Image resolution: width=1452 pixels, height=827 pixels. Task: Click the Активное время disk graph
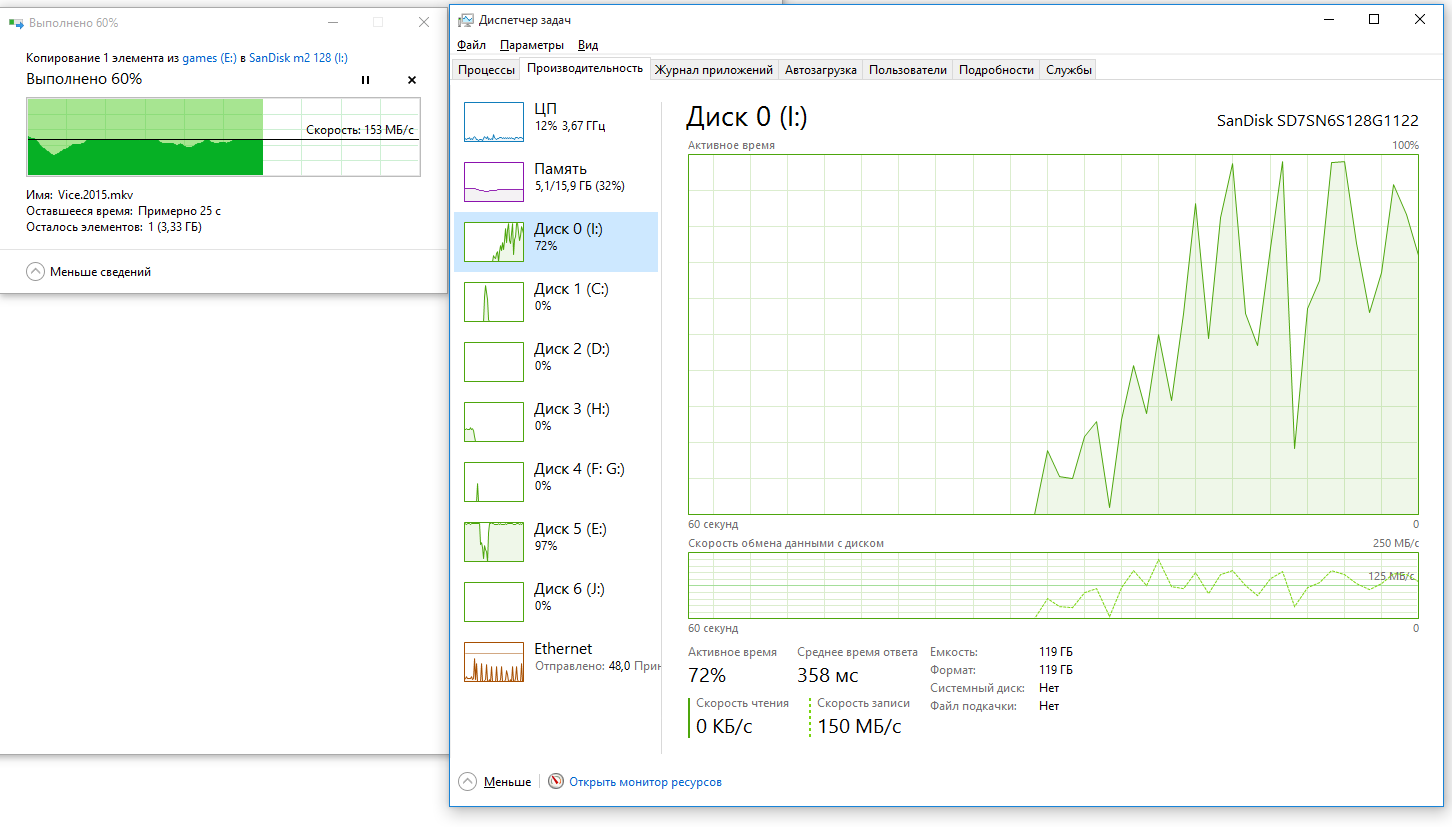click(x=1053, y=334)
